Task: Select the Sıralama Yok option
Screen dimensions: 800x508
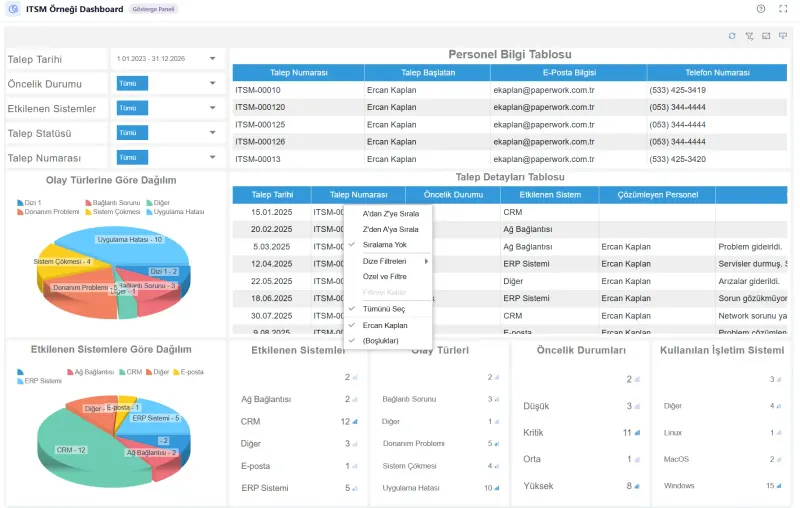Action: tap(388, 245)
